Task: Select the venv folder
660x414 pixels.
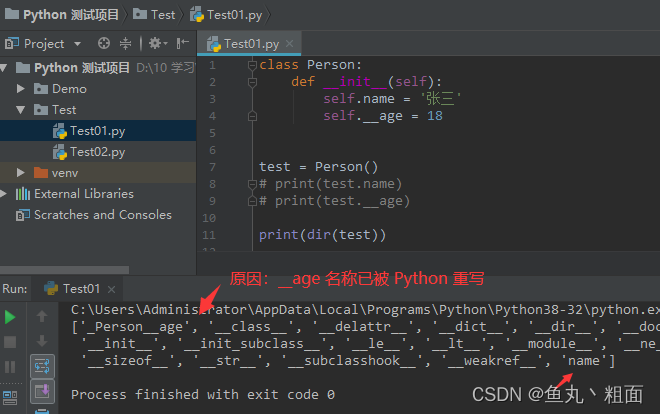Action: coord(65,173)
